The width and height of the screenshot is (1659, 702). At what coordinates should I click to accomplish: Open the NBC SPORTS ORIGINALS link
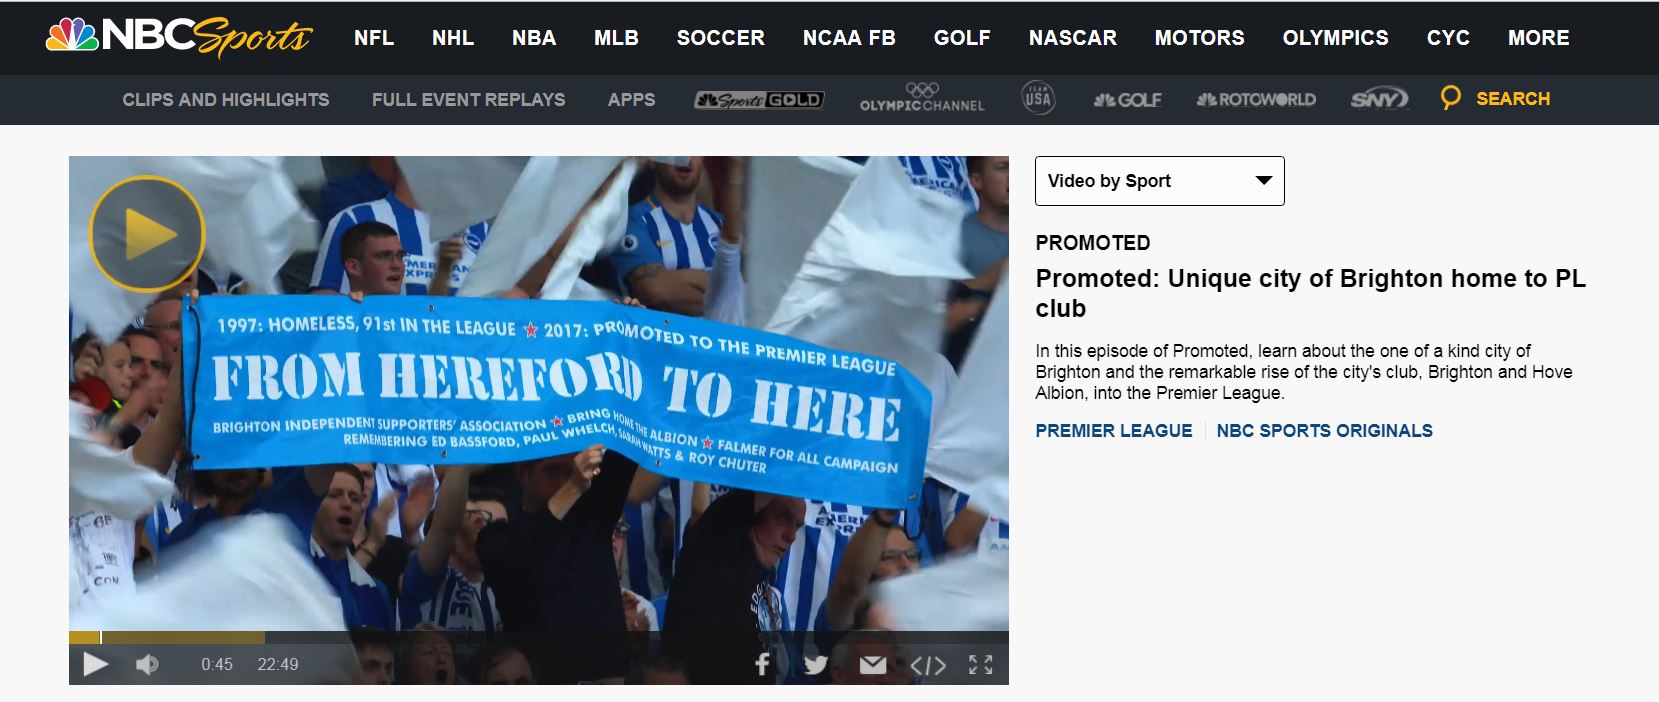point(1324,431)
